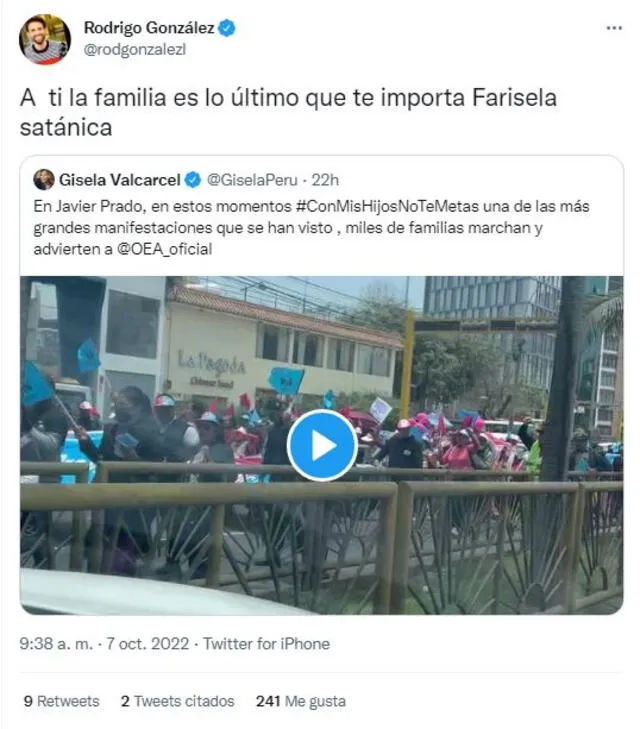Open the @rodgonzalezl handle

point(135,49)
